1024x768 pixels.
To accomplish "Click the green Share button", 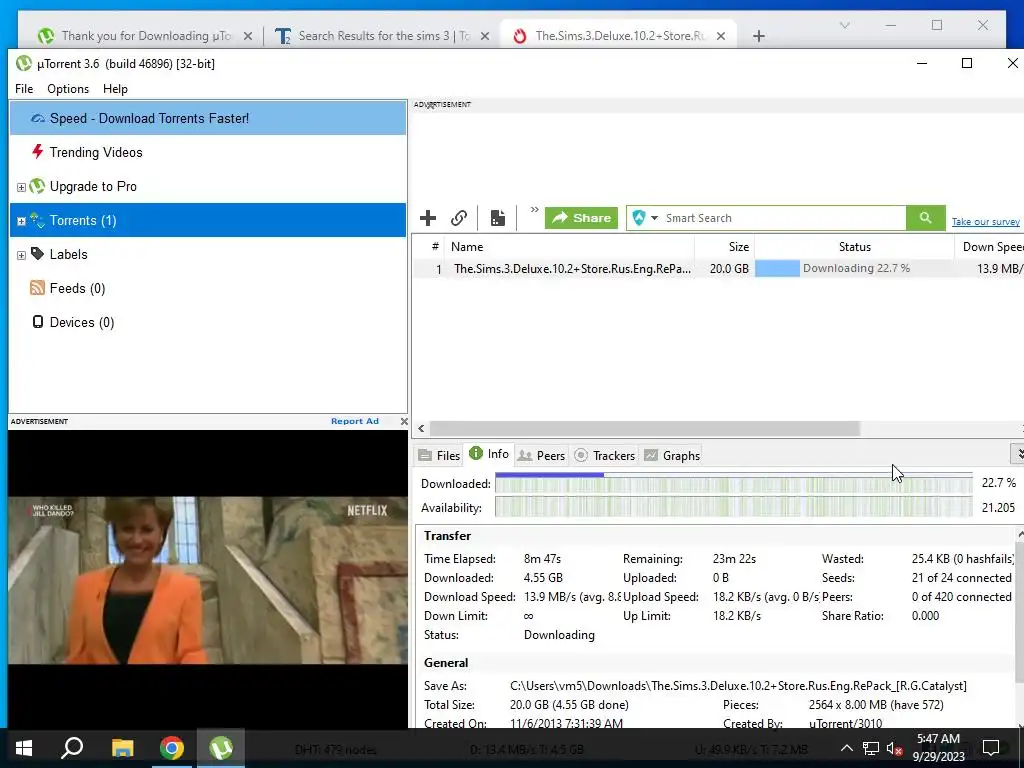I will coord(581,218).
